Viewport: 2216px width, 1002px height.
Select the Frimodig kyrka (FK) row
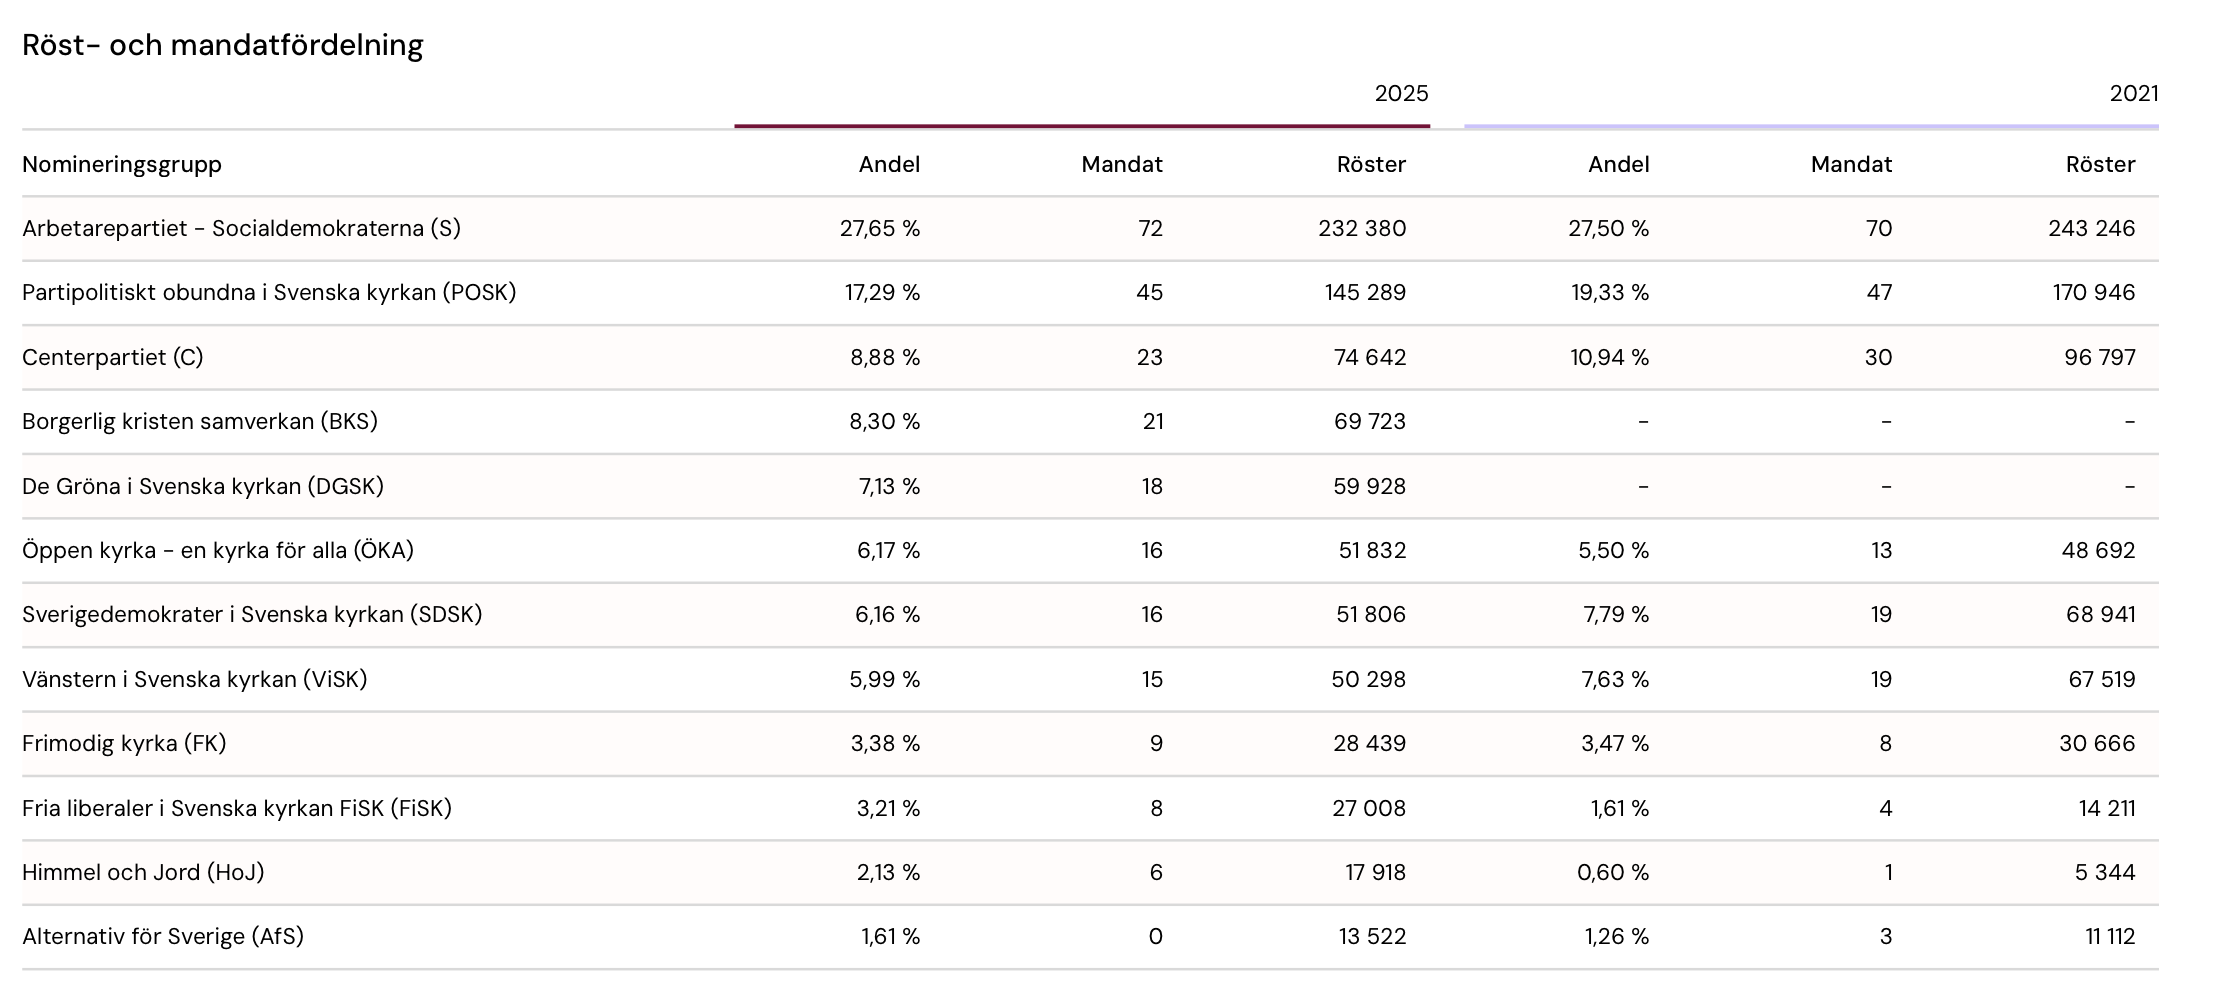click(x=124, y=743)
